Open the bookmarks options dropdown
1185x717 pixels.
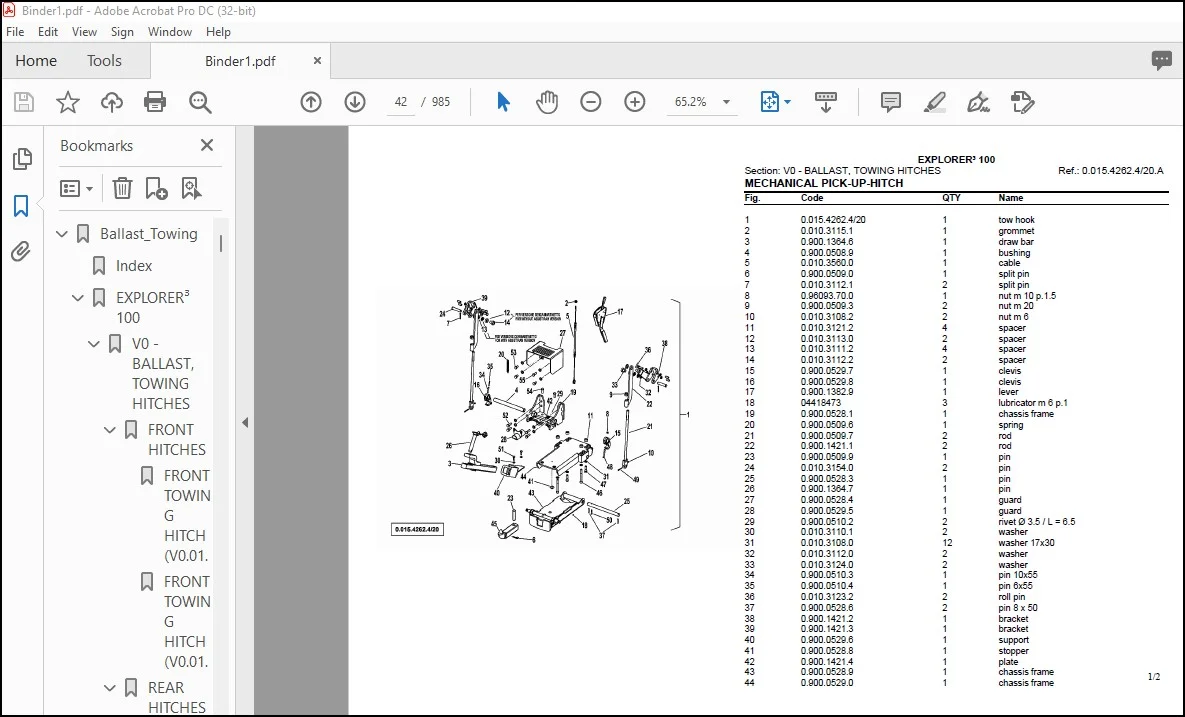76,188
